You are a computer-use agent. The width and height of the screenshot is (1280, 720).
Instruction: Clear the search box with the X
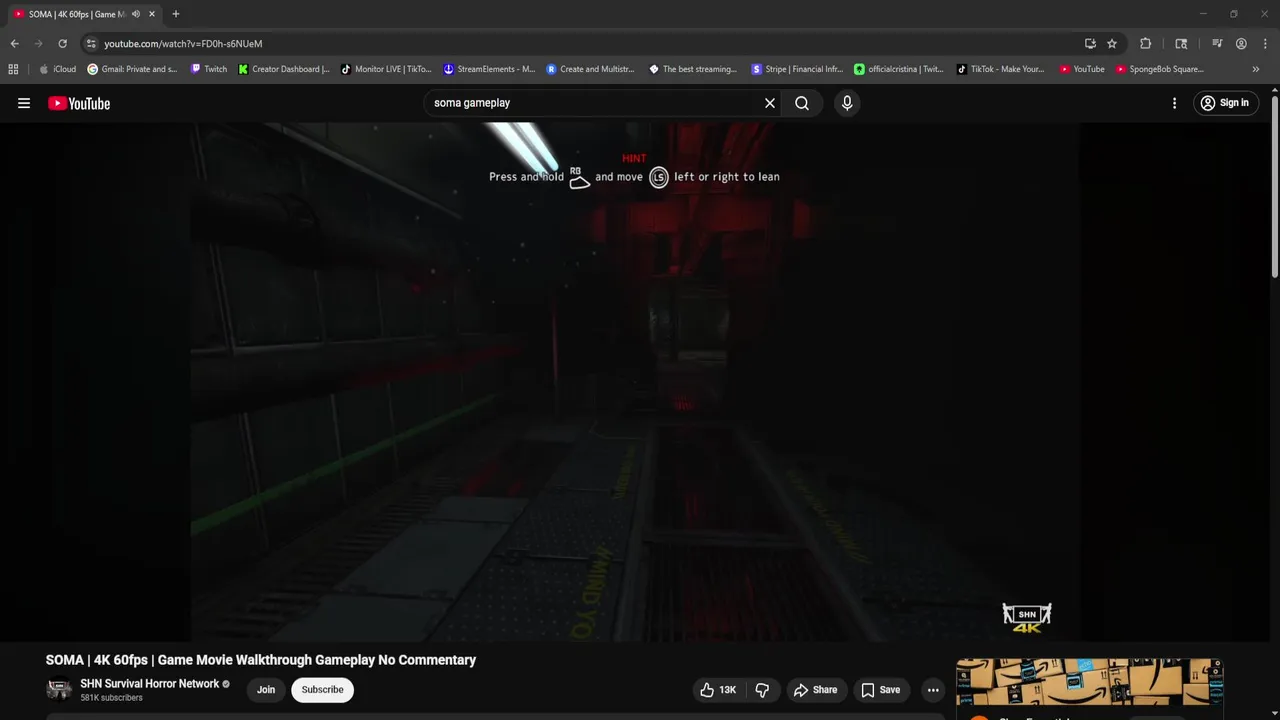pyautogui.click(x=770, y=103)
